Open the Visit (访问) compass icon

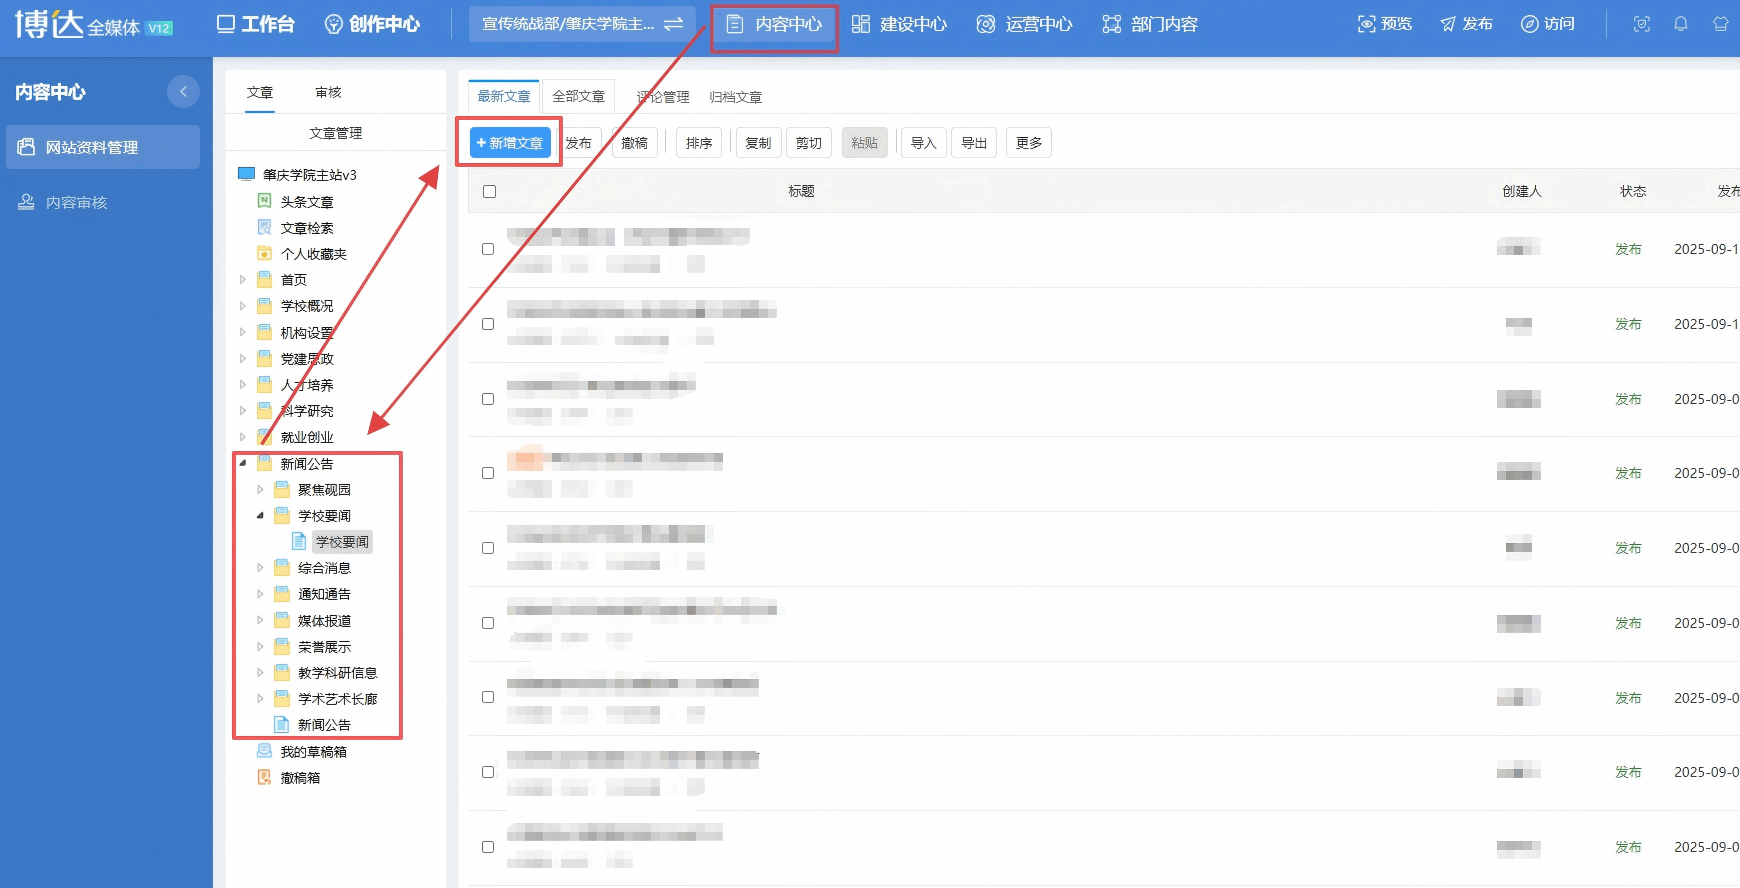tap(1547, 24)
